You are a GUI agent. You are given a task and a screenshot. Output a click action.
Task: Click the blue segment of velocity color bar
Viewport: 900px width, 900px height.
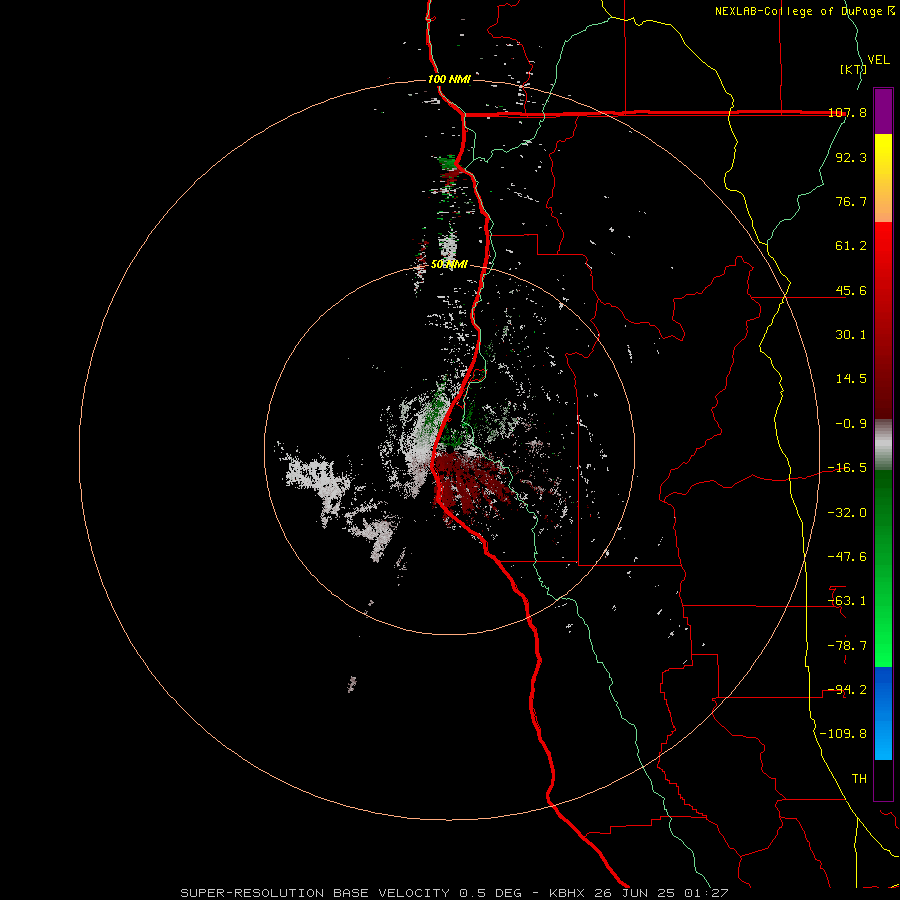pos(883,713)
